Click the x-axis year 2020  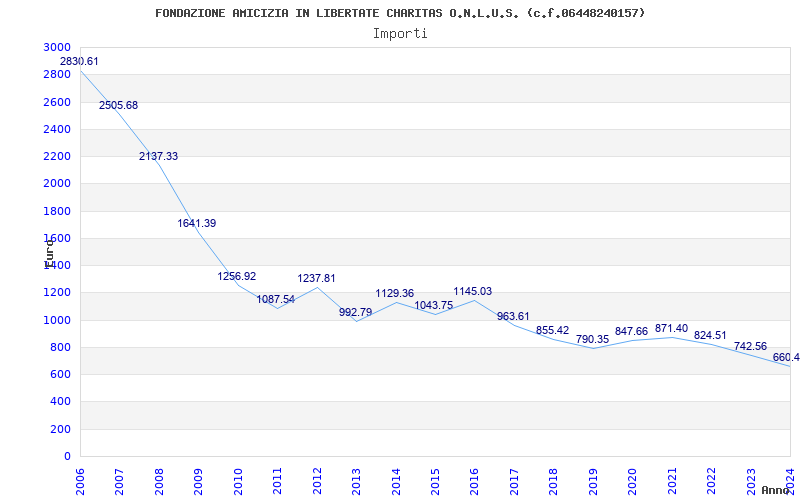[x=632, y=482]
